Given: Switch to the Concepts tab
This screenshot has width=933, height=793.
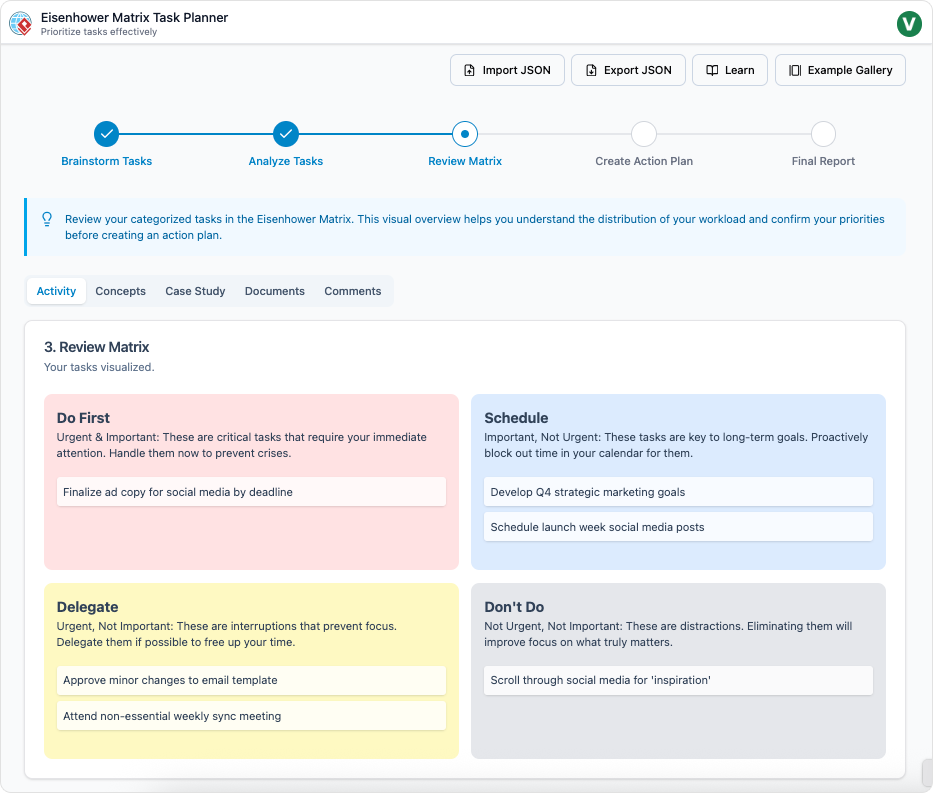Looking at the screenshot, I should (121, 291).
